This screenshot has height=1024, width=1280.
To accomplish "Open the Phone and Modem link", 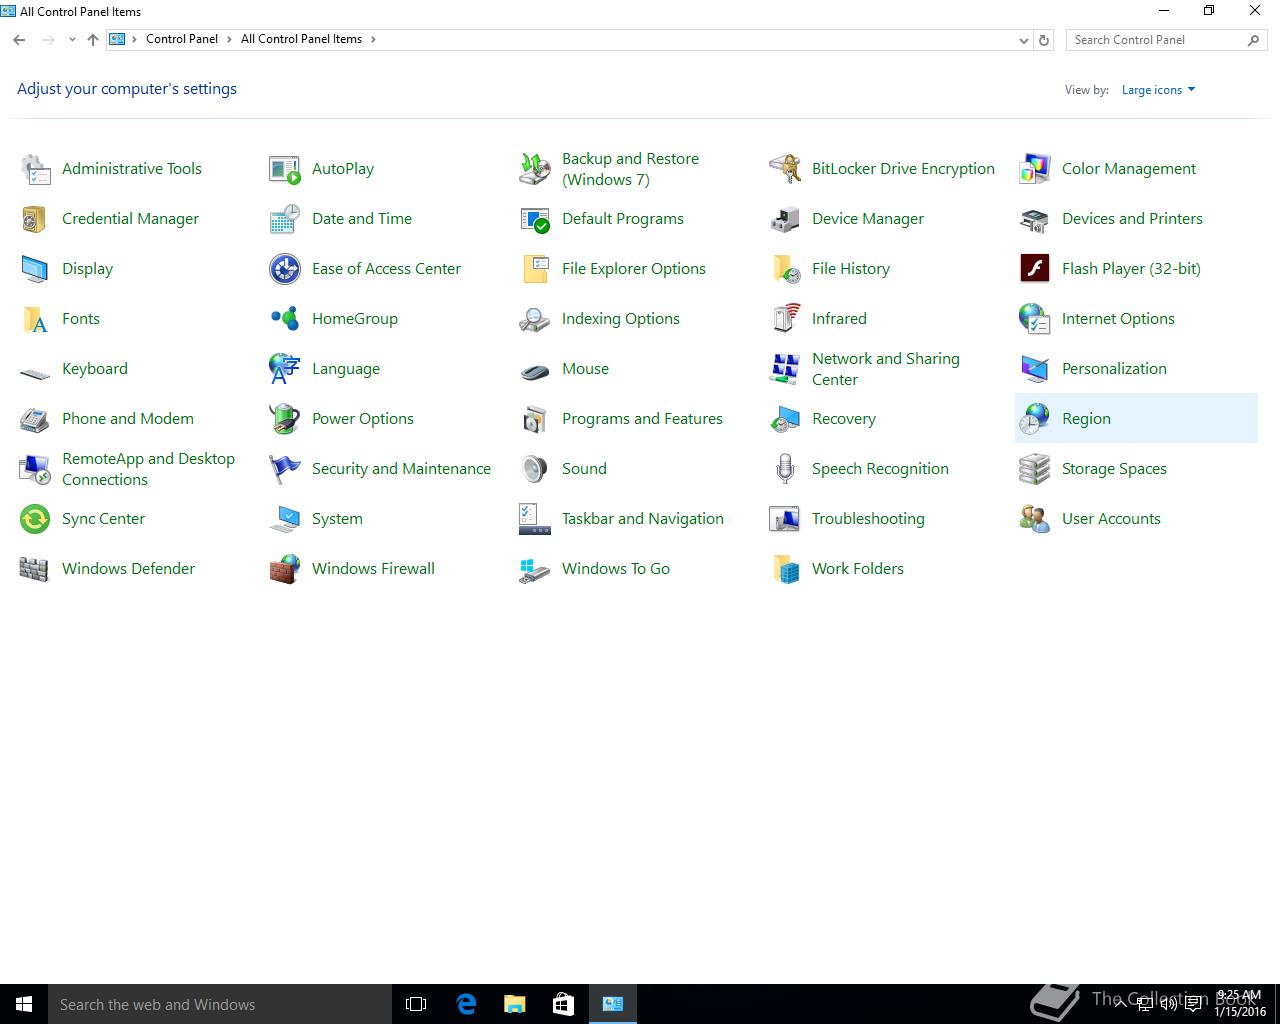I will click(x=128, y=419).
